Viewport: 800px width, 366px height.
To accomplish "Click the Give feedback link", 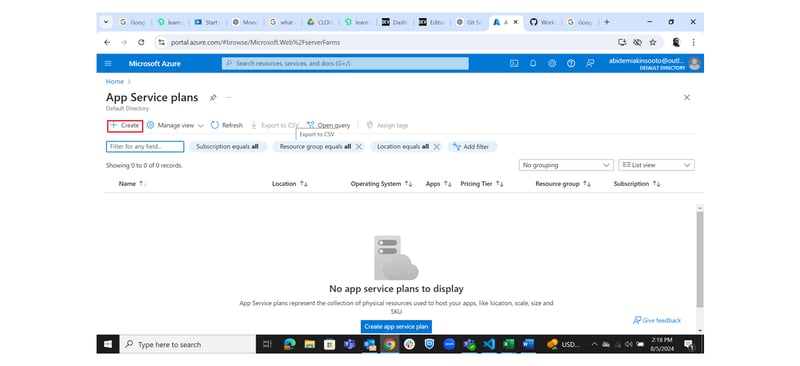I will coord(657,320).
